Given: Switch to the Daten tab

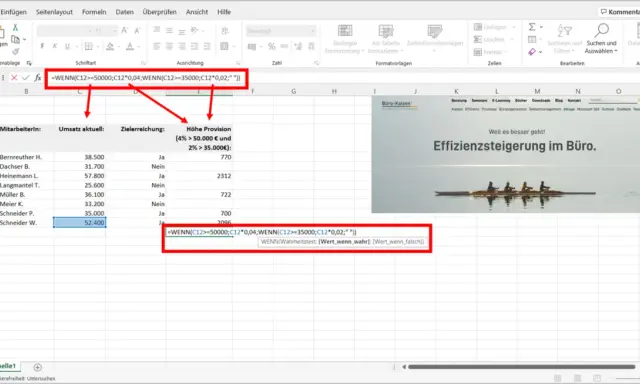Looking at the screenshot, I should tap(124, 12).
